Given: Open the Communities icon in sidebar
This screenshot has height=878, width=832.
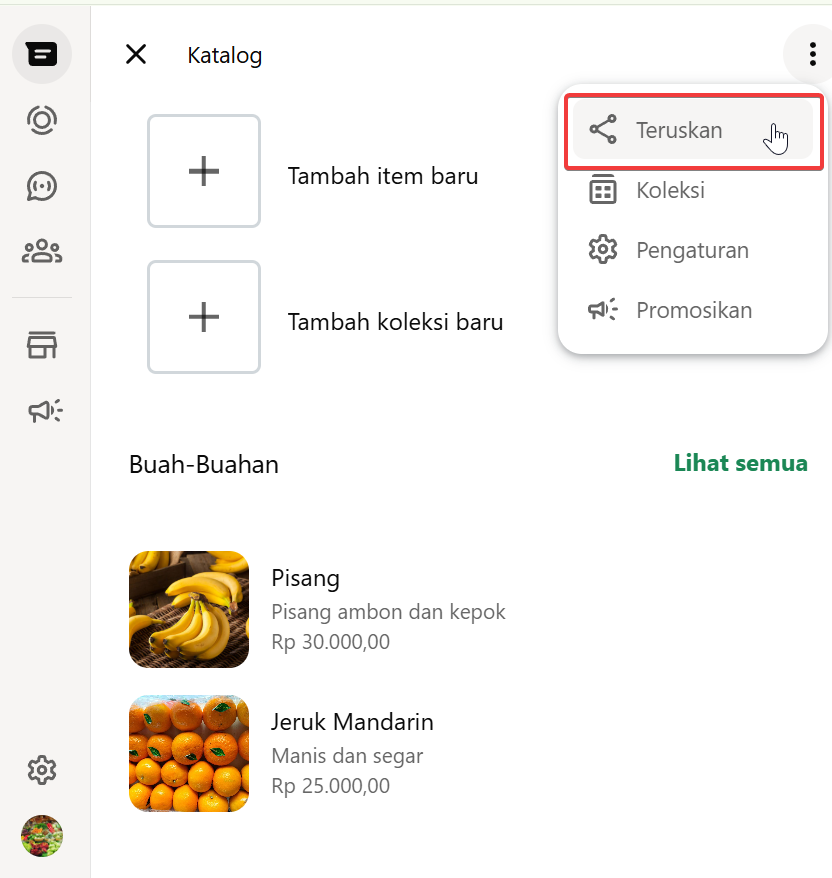Looking at the screenshot, I should coord(42,252).
